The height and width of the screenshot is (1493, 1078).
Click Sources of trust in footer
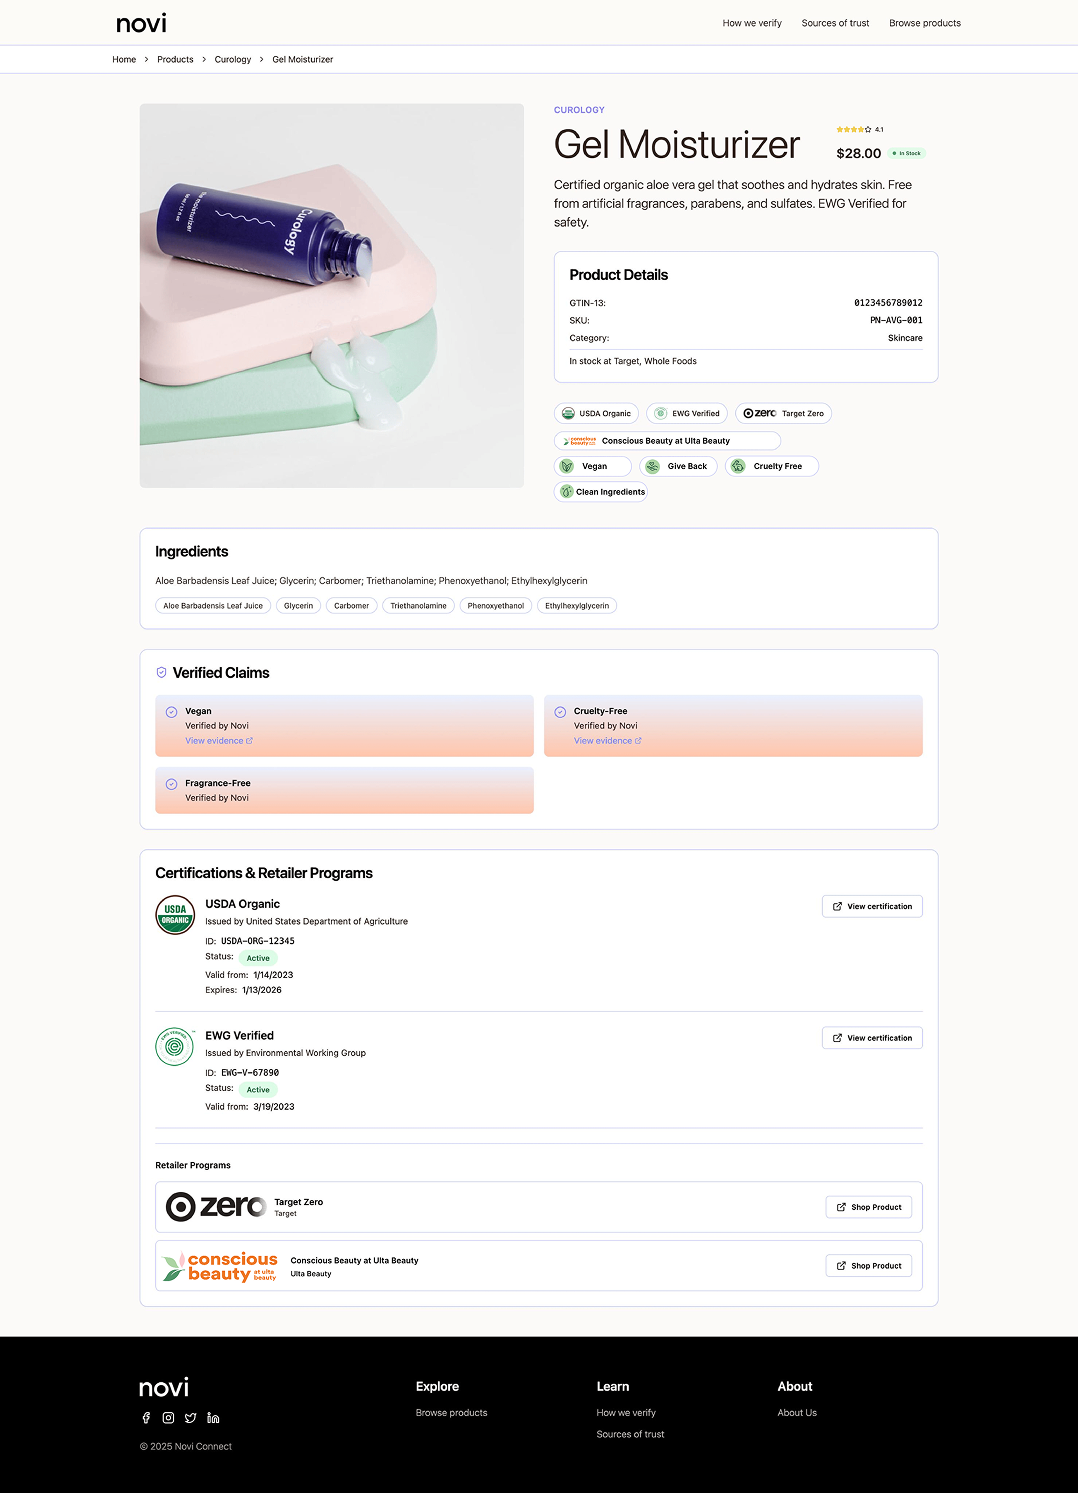click(x=630, y=1435)
